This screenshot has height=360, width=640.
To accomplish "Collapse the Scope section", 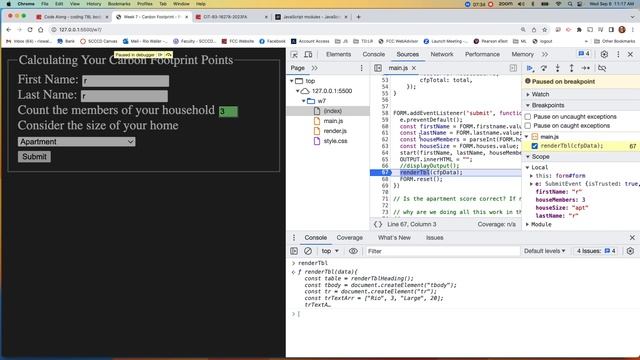I will point(538,157).
